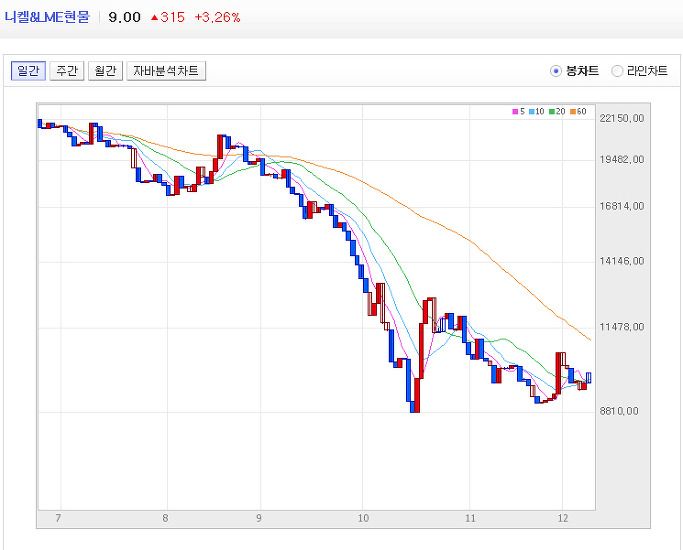Click the green 20-day average legend swatch
This screenshot has width=683, height=550.
[x=552, y=112]
